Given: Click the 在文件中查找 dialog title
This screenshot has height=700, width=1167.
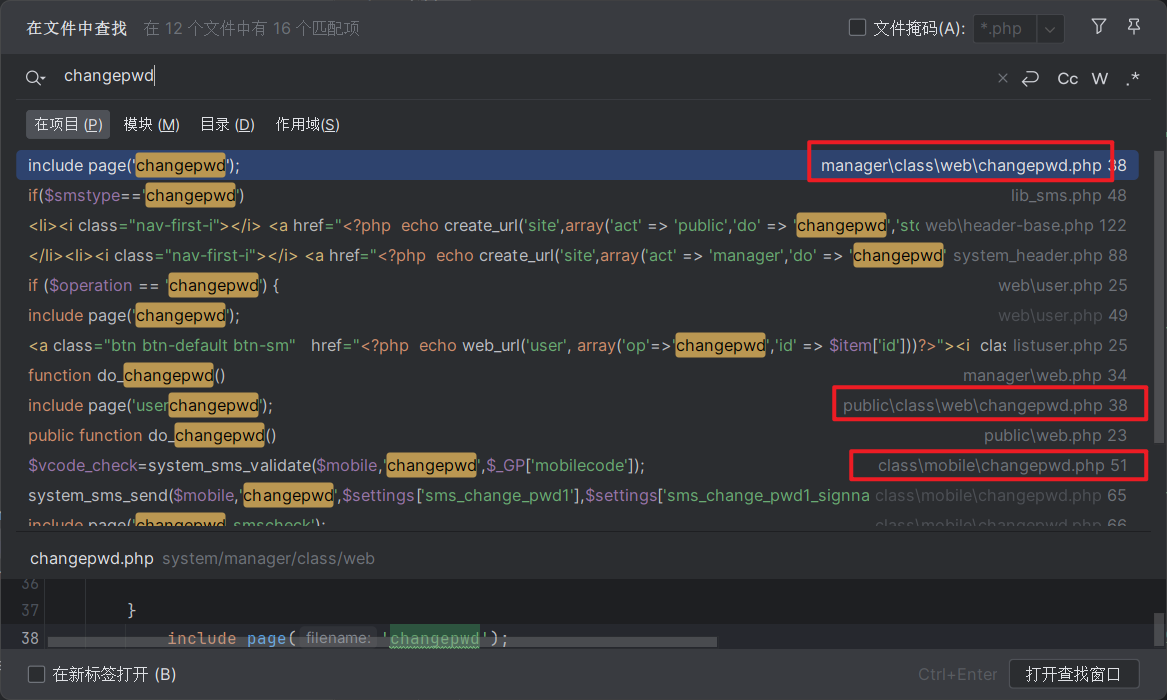Looking at the screenshot, I should point(77,28).
